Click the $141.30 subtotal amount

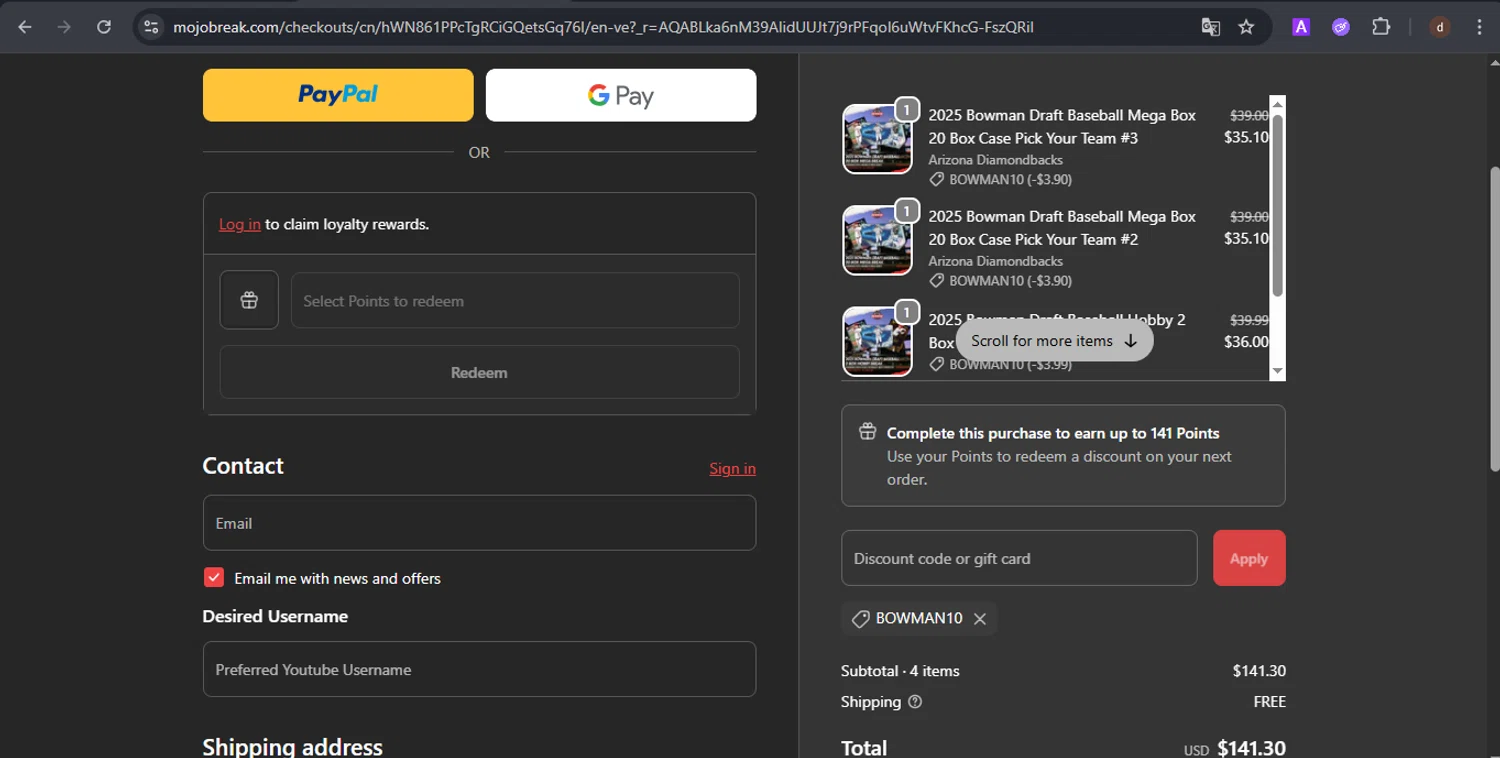pyautogui.click(x=1259, y=671)
